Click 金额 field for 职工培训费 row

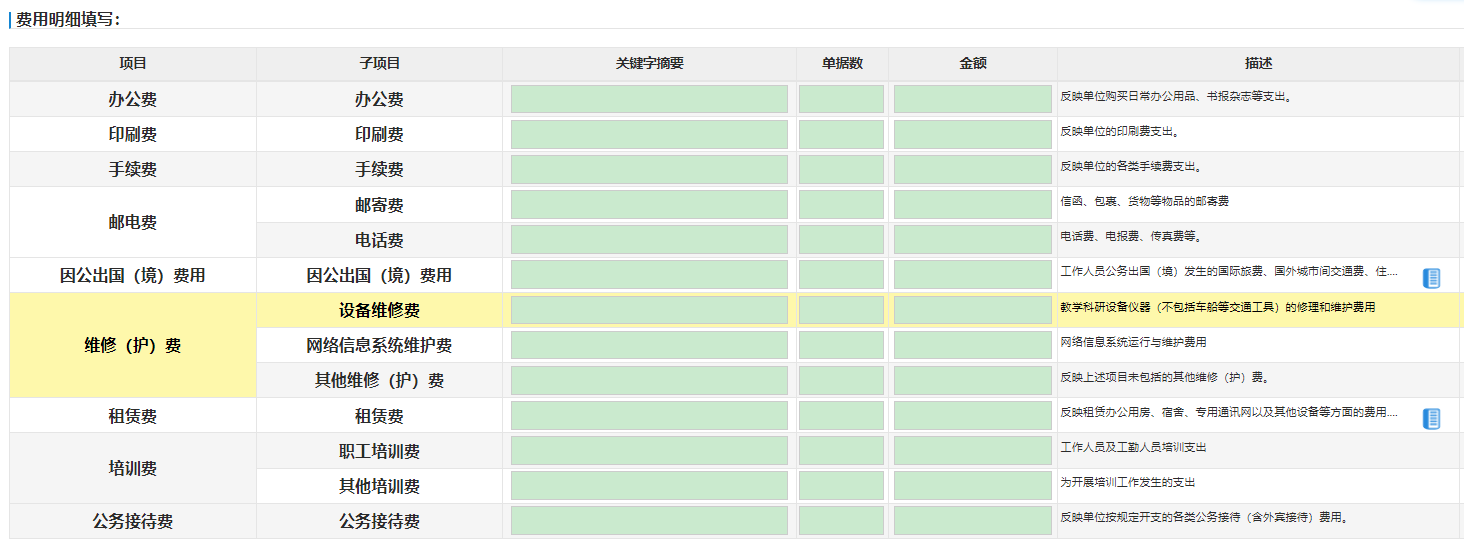tap(972, 451)
